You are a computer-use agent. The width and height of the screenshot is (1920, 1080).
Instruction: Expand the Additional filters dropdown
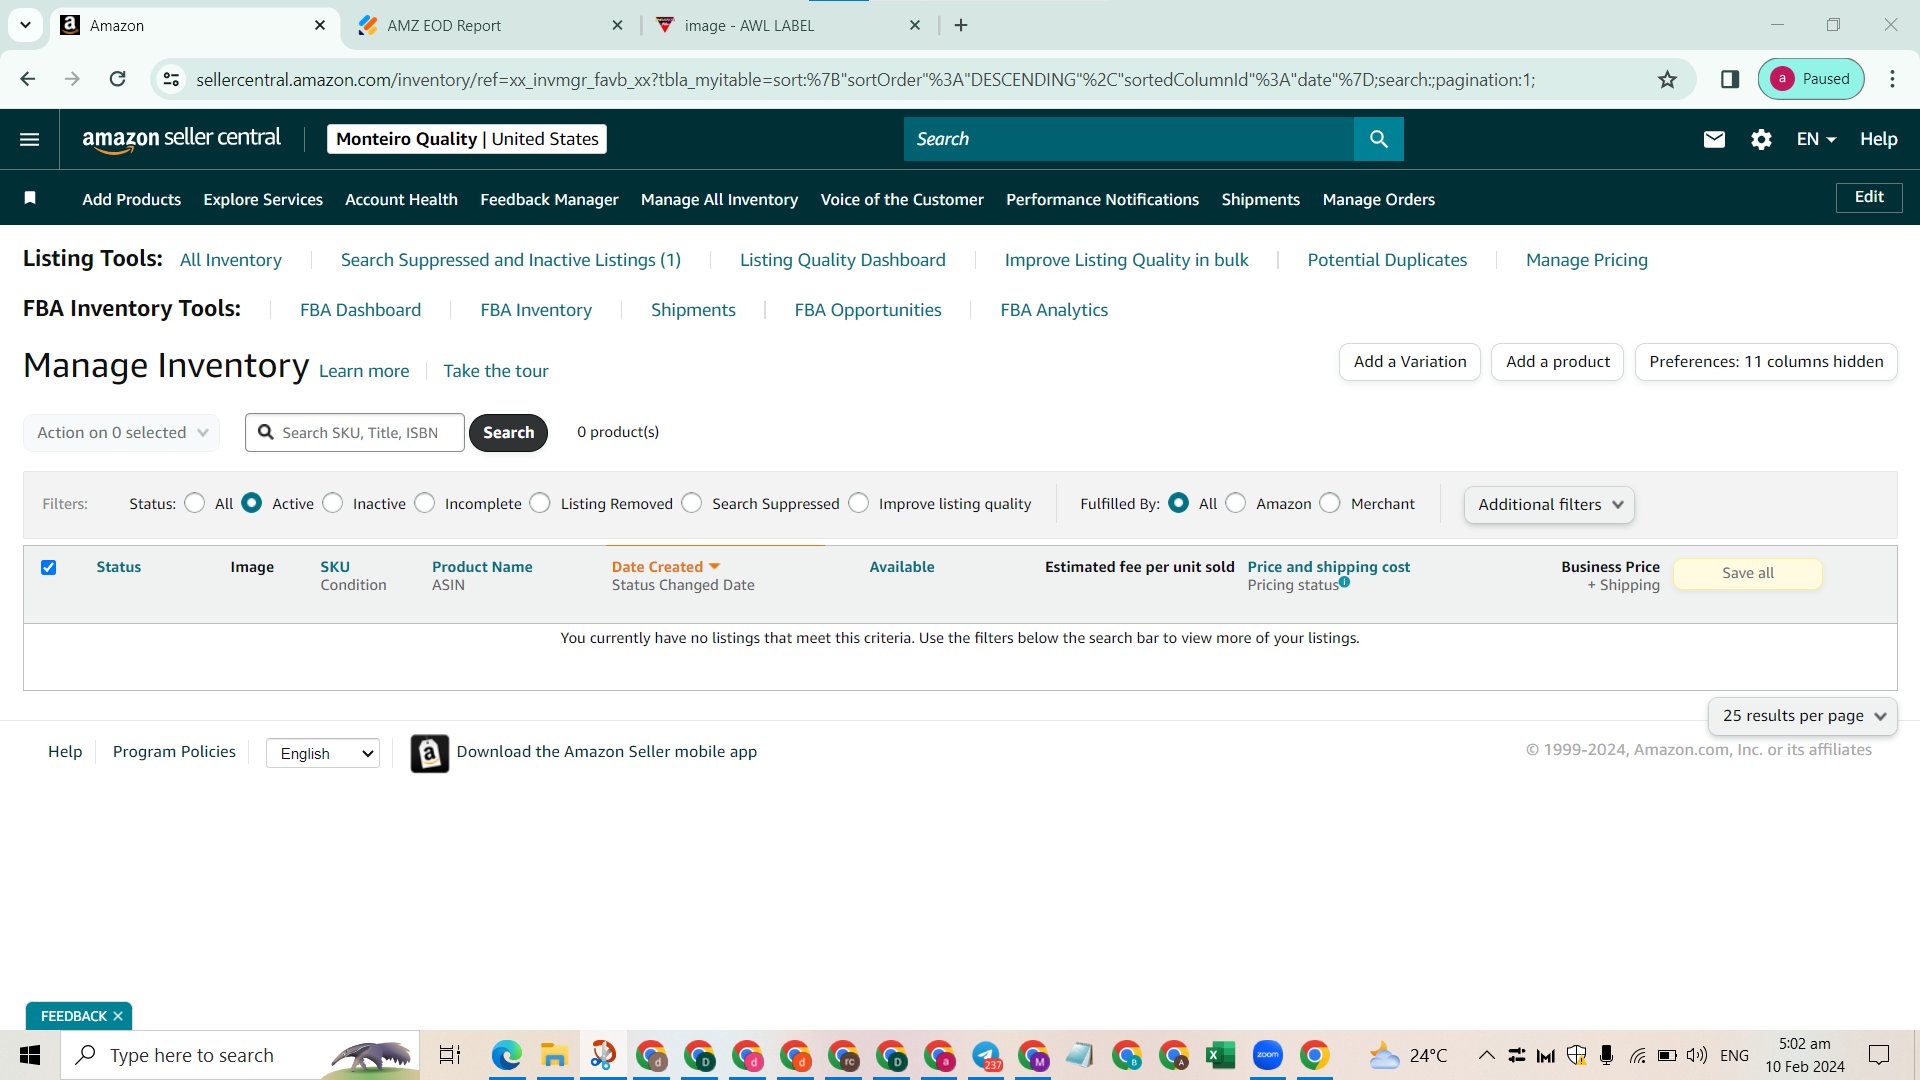click(1549, 505)
